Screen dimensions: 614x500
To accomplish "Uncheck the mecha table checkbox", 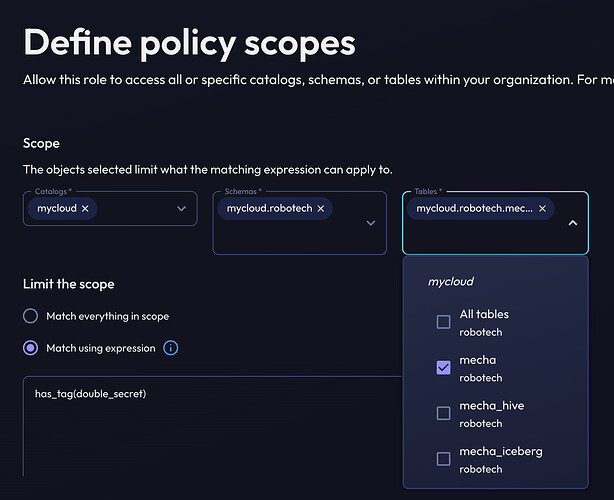I will pyautogui.click(x=443, y=367).
